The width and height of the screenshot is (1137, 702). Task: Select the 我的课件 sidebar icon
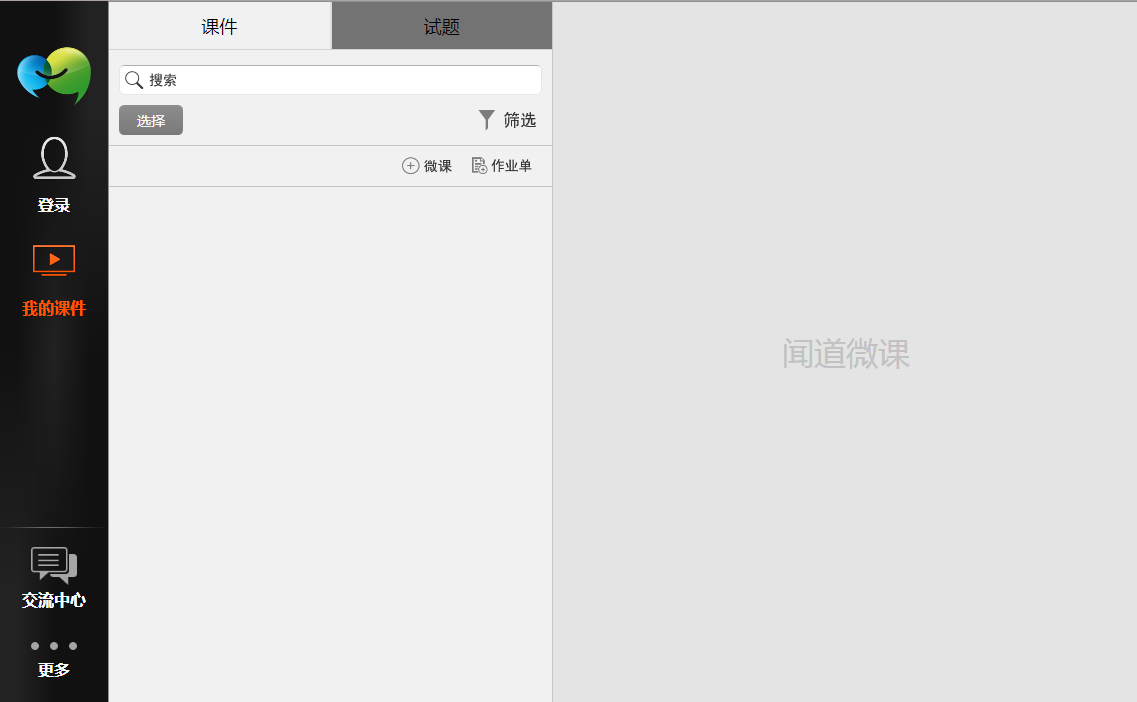(x=54, y=260)
